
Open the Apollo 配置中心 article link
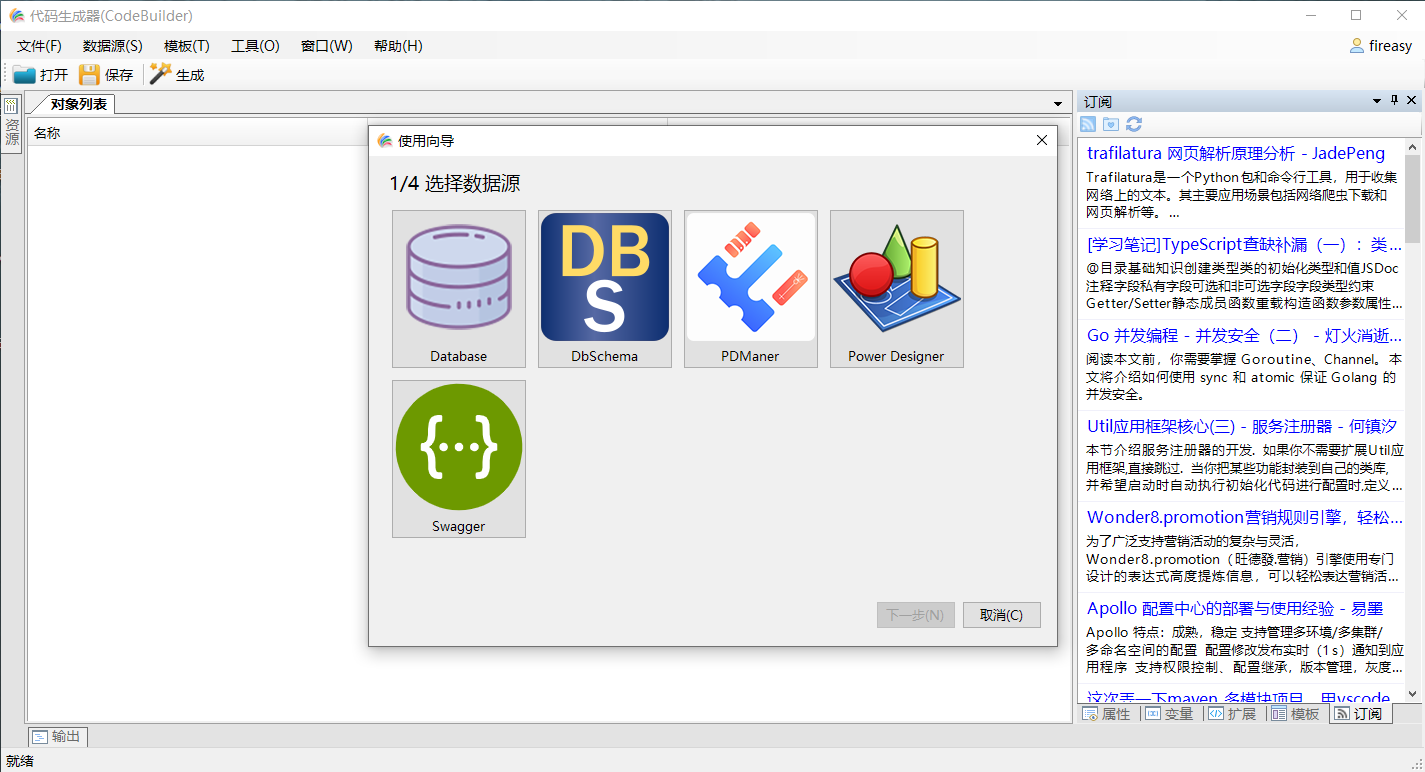[x=1235, y=608]
